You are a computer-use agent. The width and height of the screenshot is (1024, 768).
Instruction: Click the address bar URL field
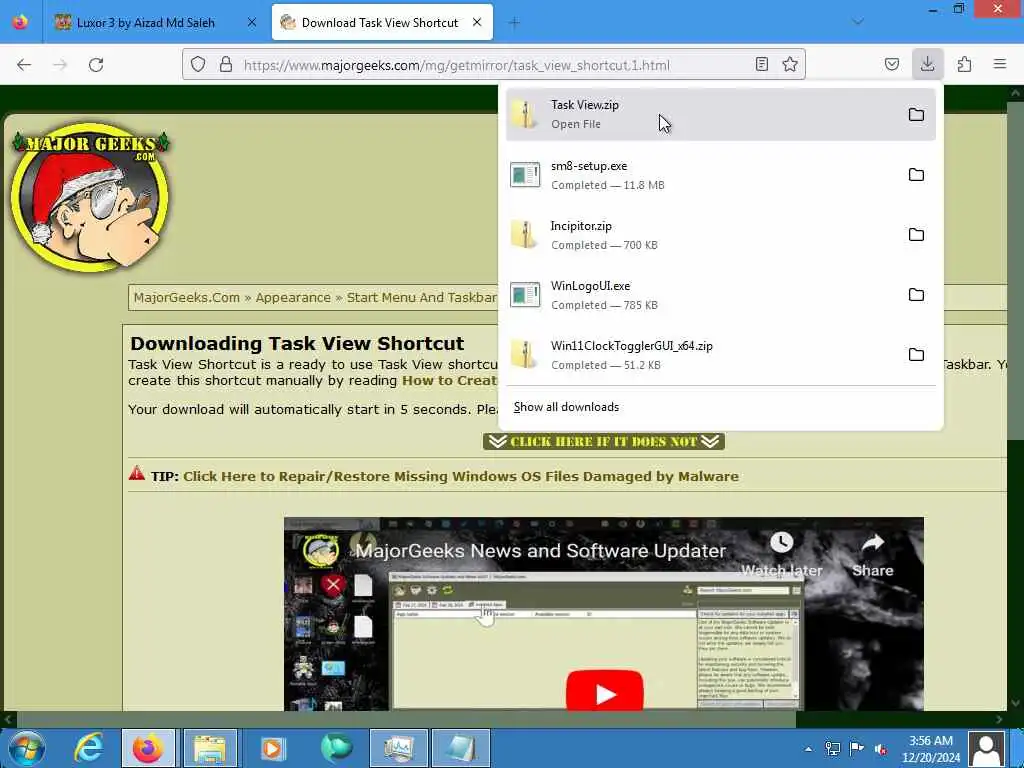point(493,65)
